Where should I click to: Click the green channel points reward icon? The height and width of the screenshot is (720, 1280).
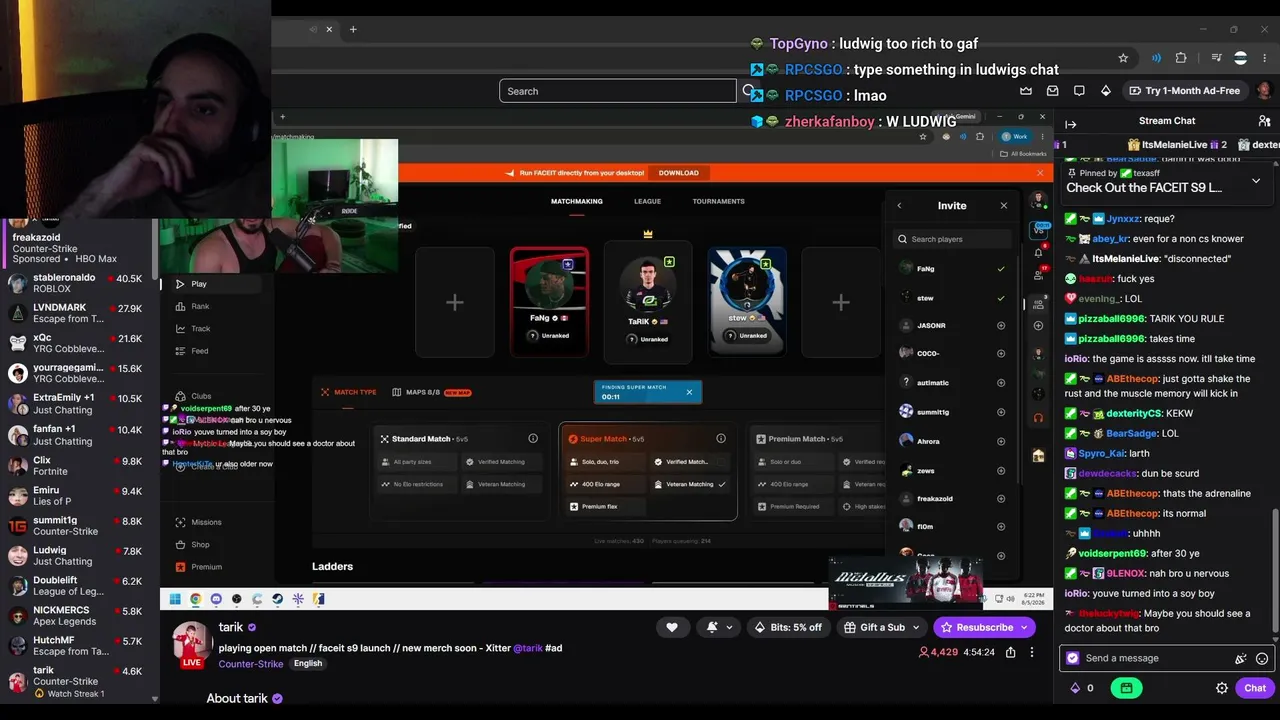[1126, 688]
